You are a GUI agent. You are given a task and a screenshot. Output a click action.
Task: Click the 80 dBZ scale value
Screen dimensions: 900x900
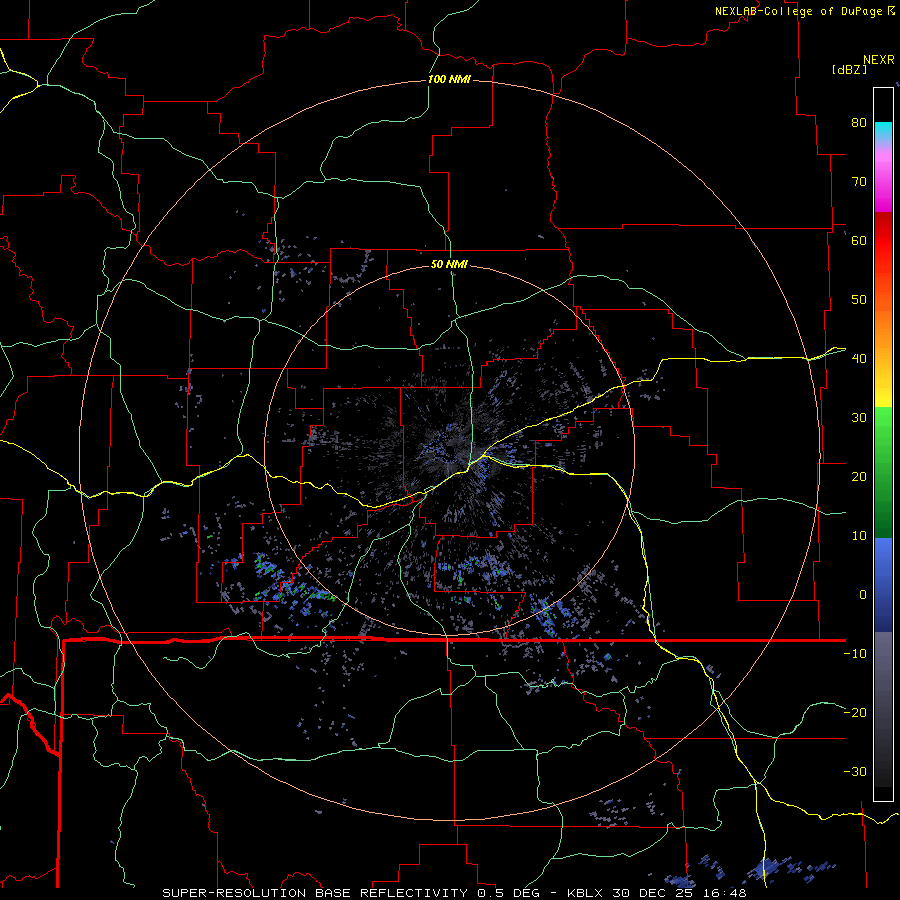coord(859,122)
